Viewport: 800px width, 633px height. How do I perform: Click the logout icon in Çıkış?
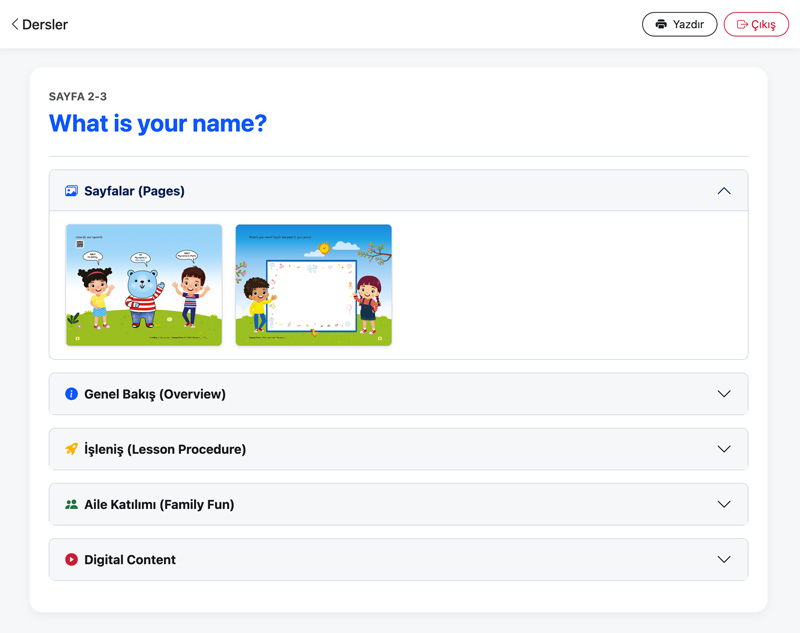click(742, 24)
